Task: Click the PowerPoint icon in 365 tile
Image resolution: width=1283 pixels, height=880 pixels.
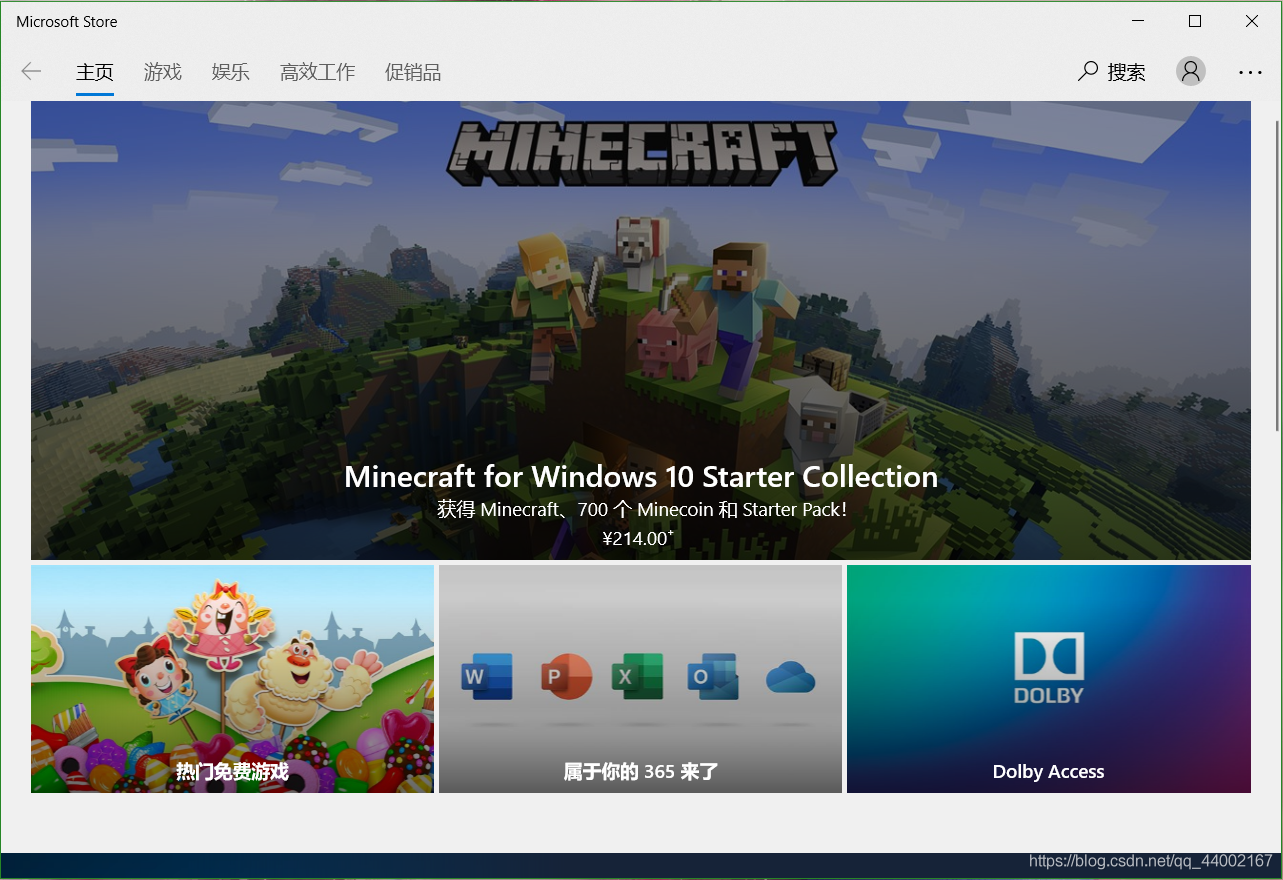Action: point(565,677)
